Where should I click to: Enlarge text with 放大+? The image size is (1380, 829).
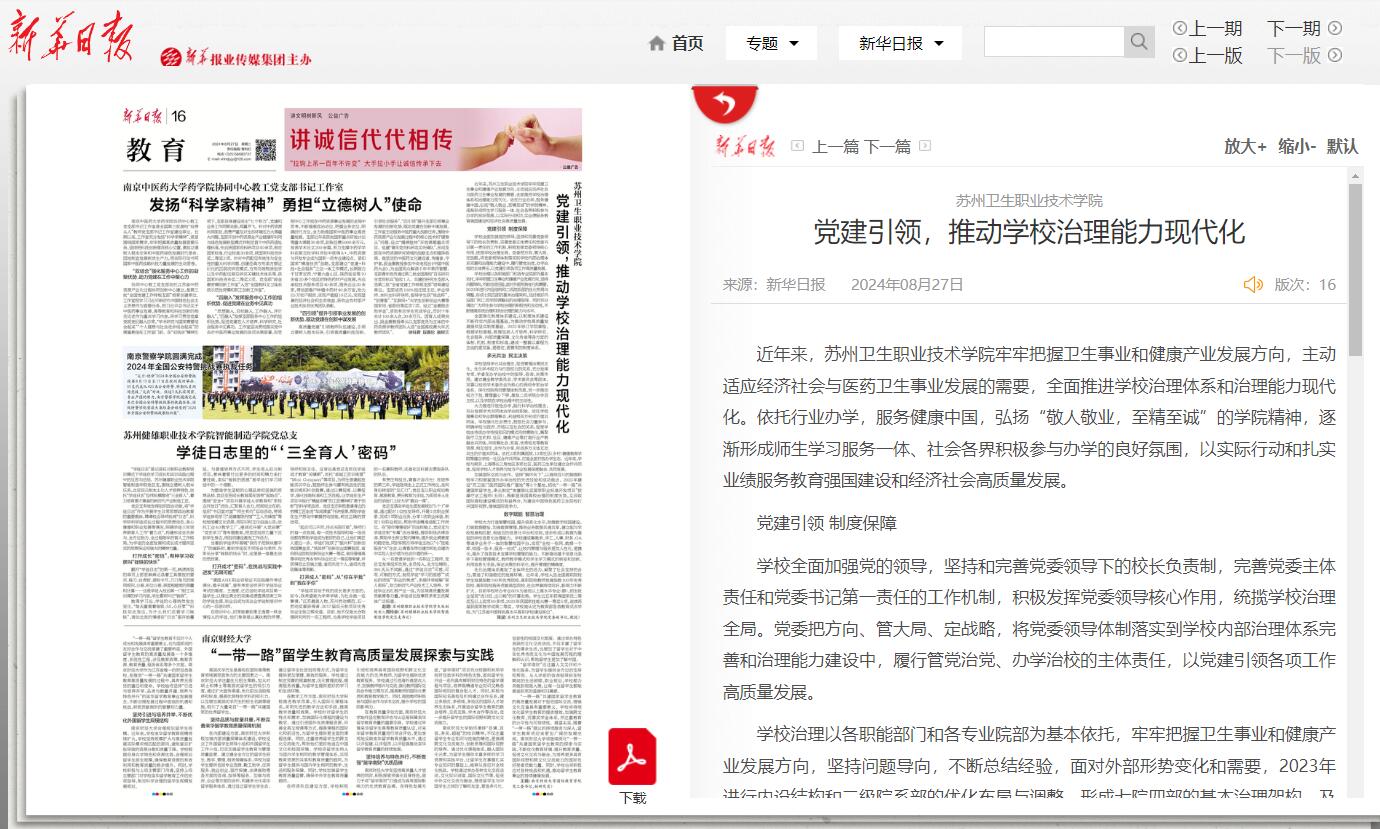[x=1246, y=146]
